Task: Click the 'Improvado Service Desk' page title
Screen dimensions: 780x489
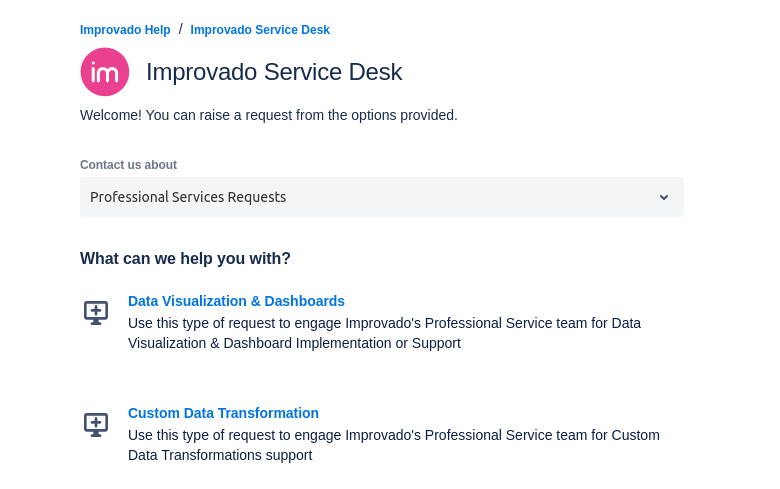Action: point(274,72)
